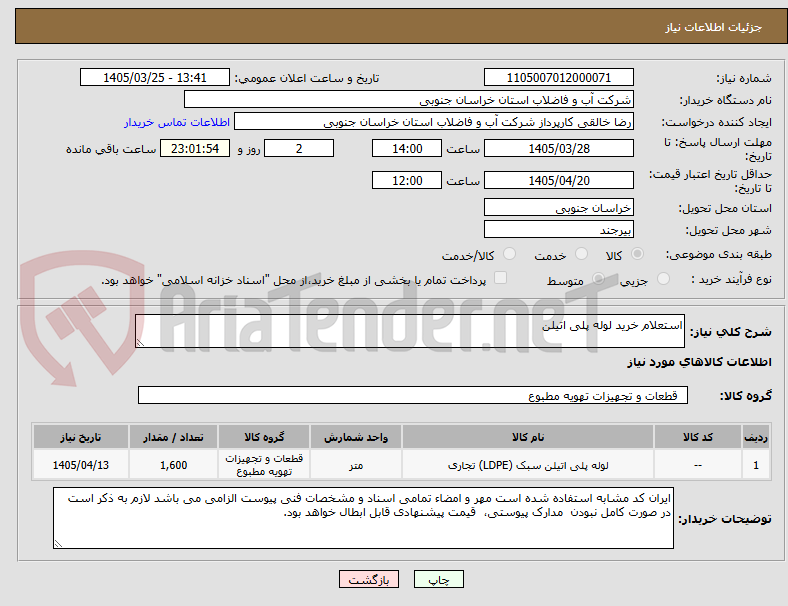The width and height of the screenshot is (788, 606).
Task: Select the خدمت radio button
Action: 581,254
